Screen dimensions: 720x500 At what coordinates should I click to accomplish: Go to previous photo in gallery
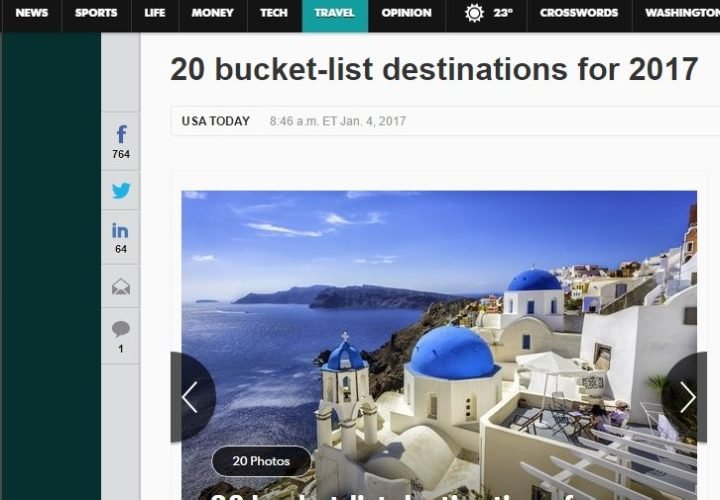point(189,397)
